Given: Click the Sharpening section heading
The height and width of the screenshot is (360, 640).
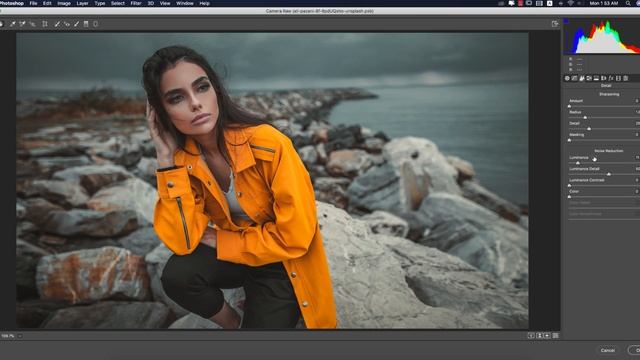Looking at the screenshot, I should [609, 94].
